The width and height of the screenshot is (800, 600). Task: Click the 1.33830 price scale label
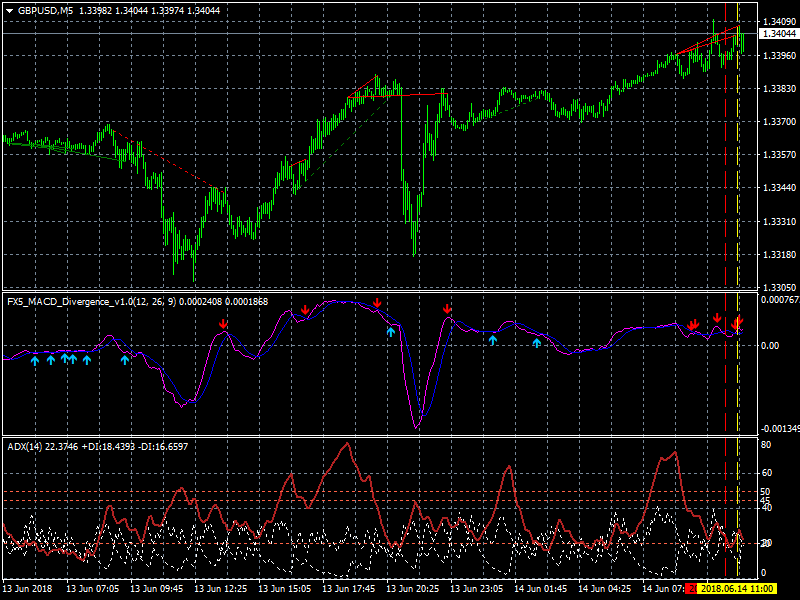pos(779,88)
